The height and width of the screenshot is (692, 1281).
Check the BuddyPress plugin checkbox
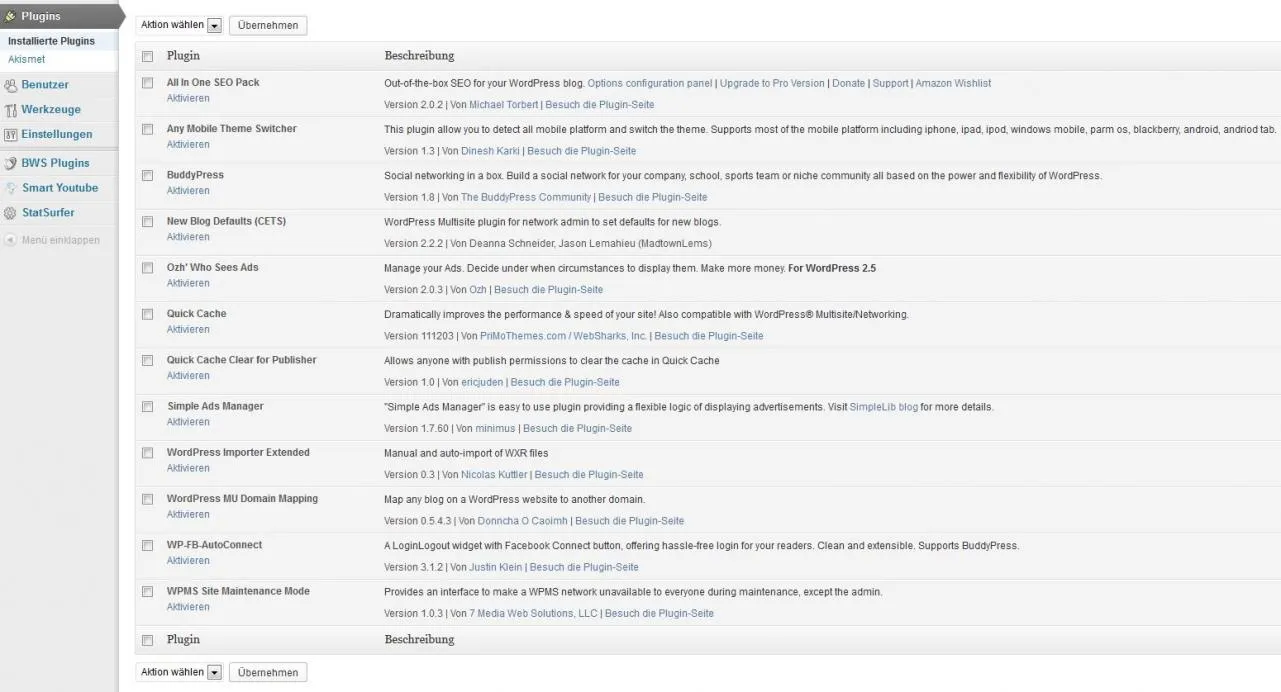pos(148,175)
